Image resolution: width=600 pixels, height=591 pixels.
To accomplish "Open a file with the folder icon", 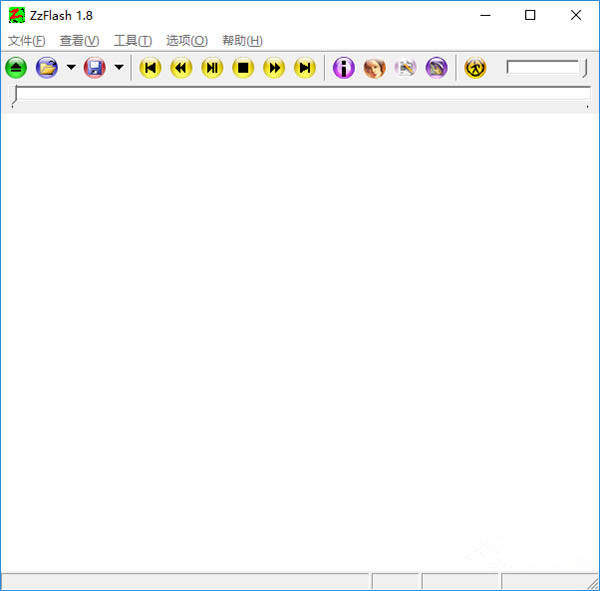I will 47,68.
